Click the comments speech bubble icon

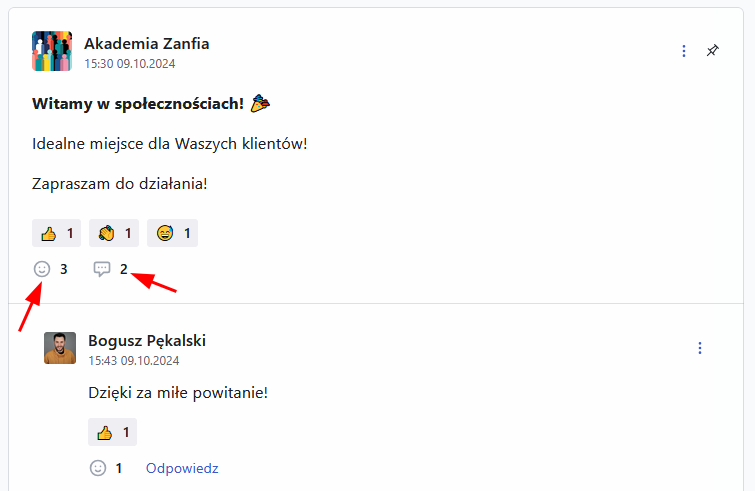point(102,268)
